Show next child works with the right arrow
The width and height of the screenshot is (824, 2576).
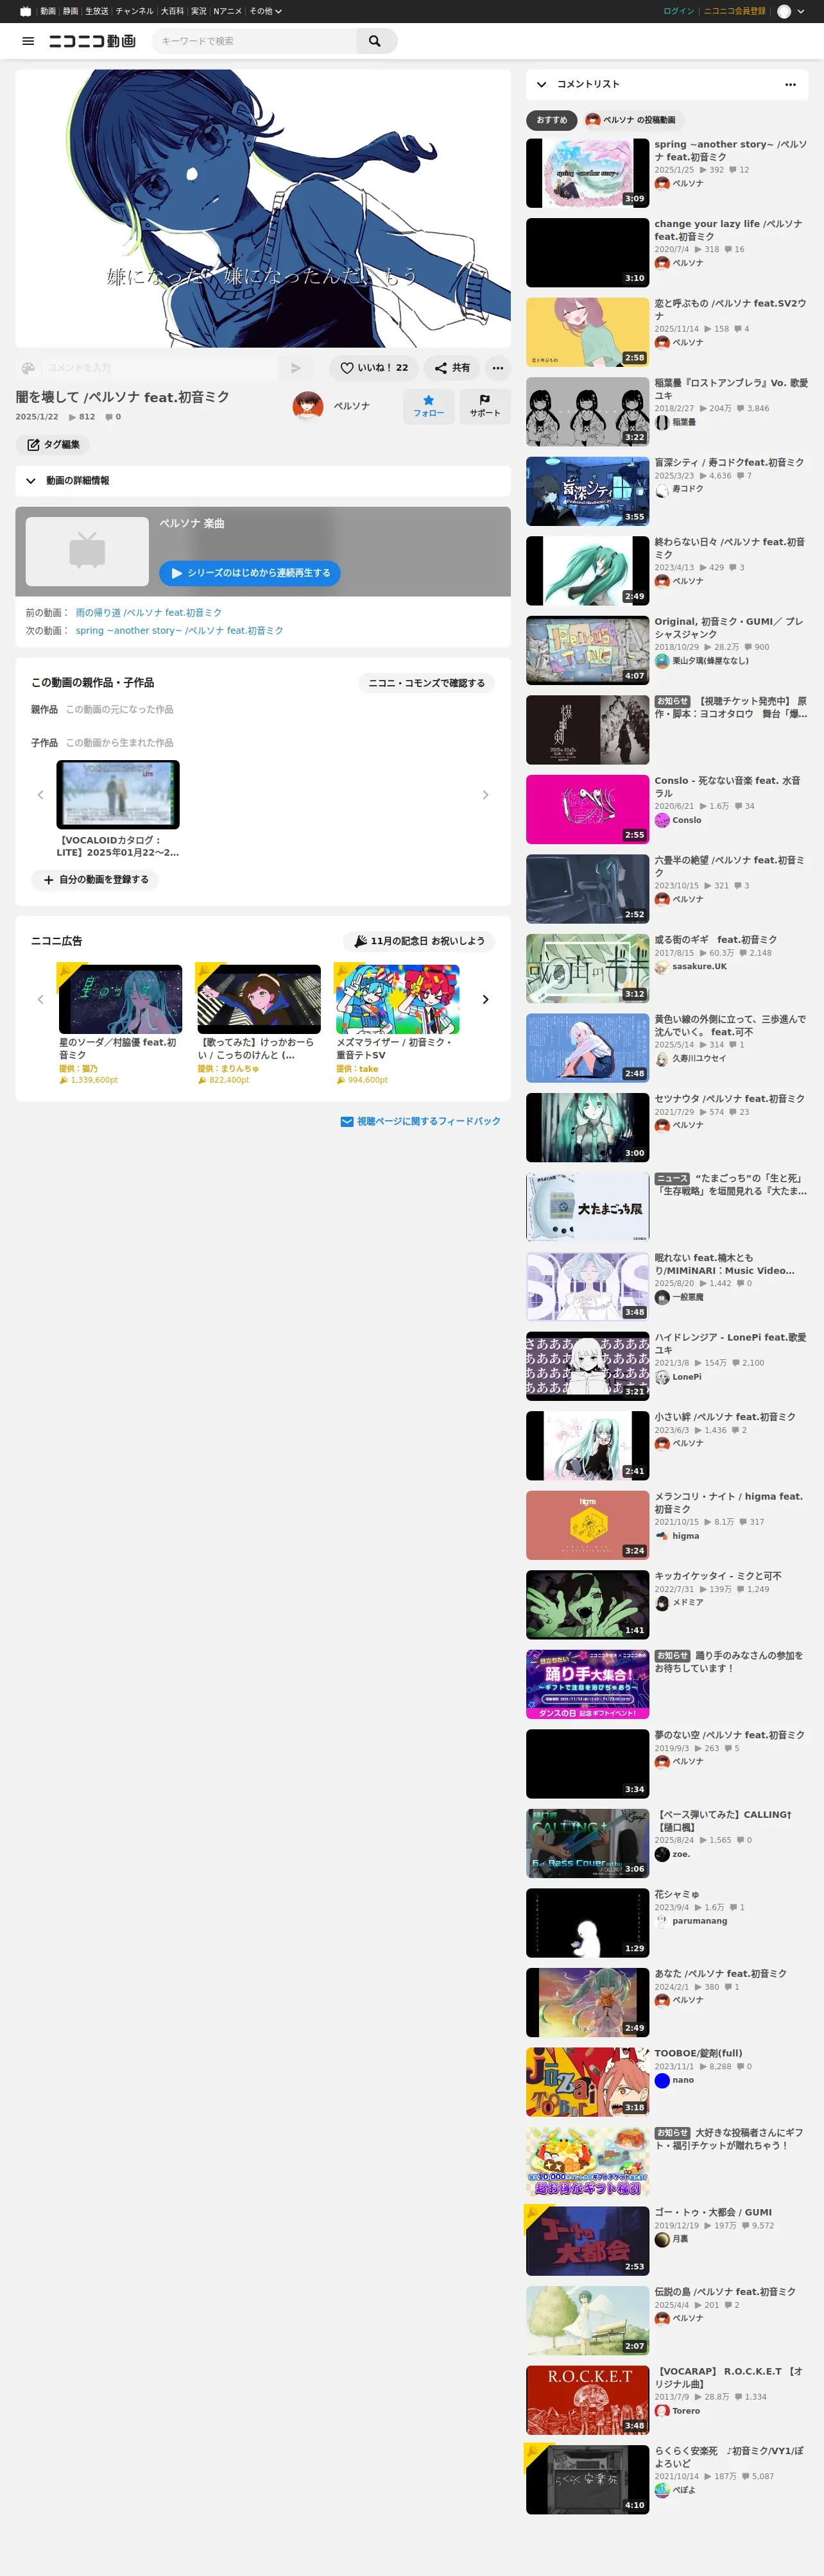[x=485, y=795]
